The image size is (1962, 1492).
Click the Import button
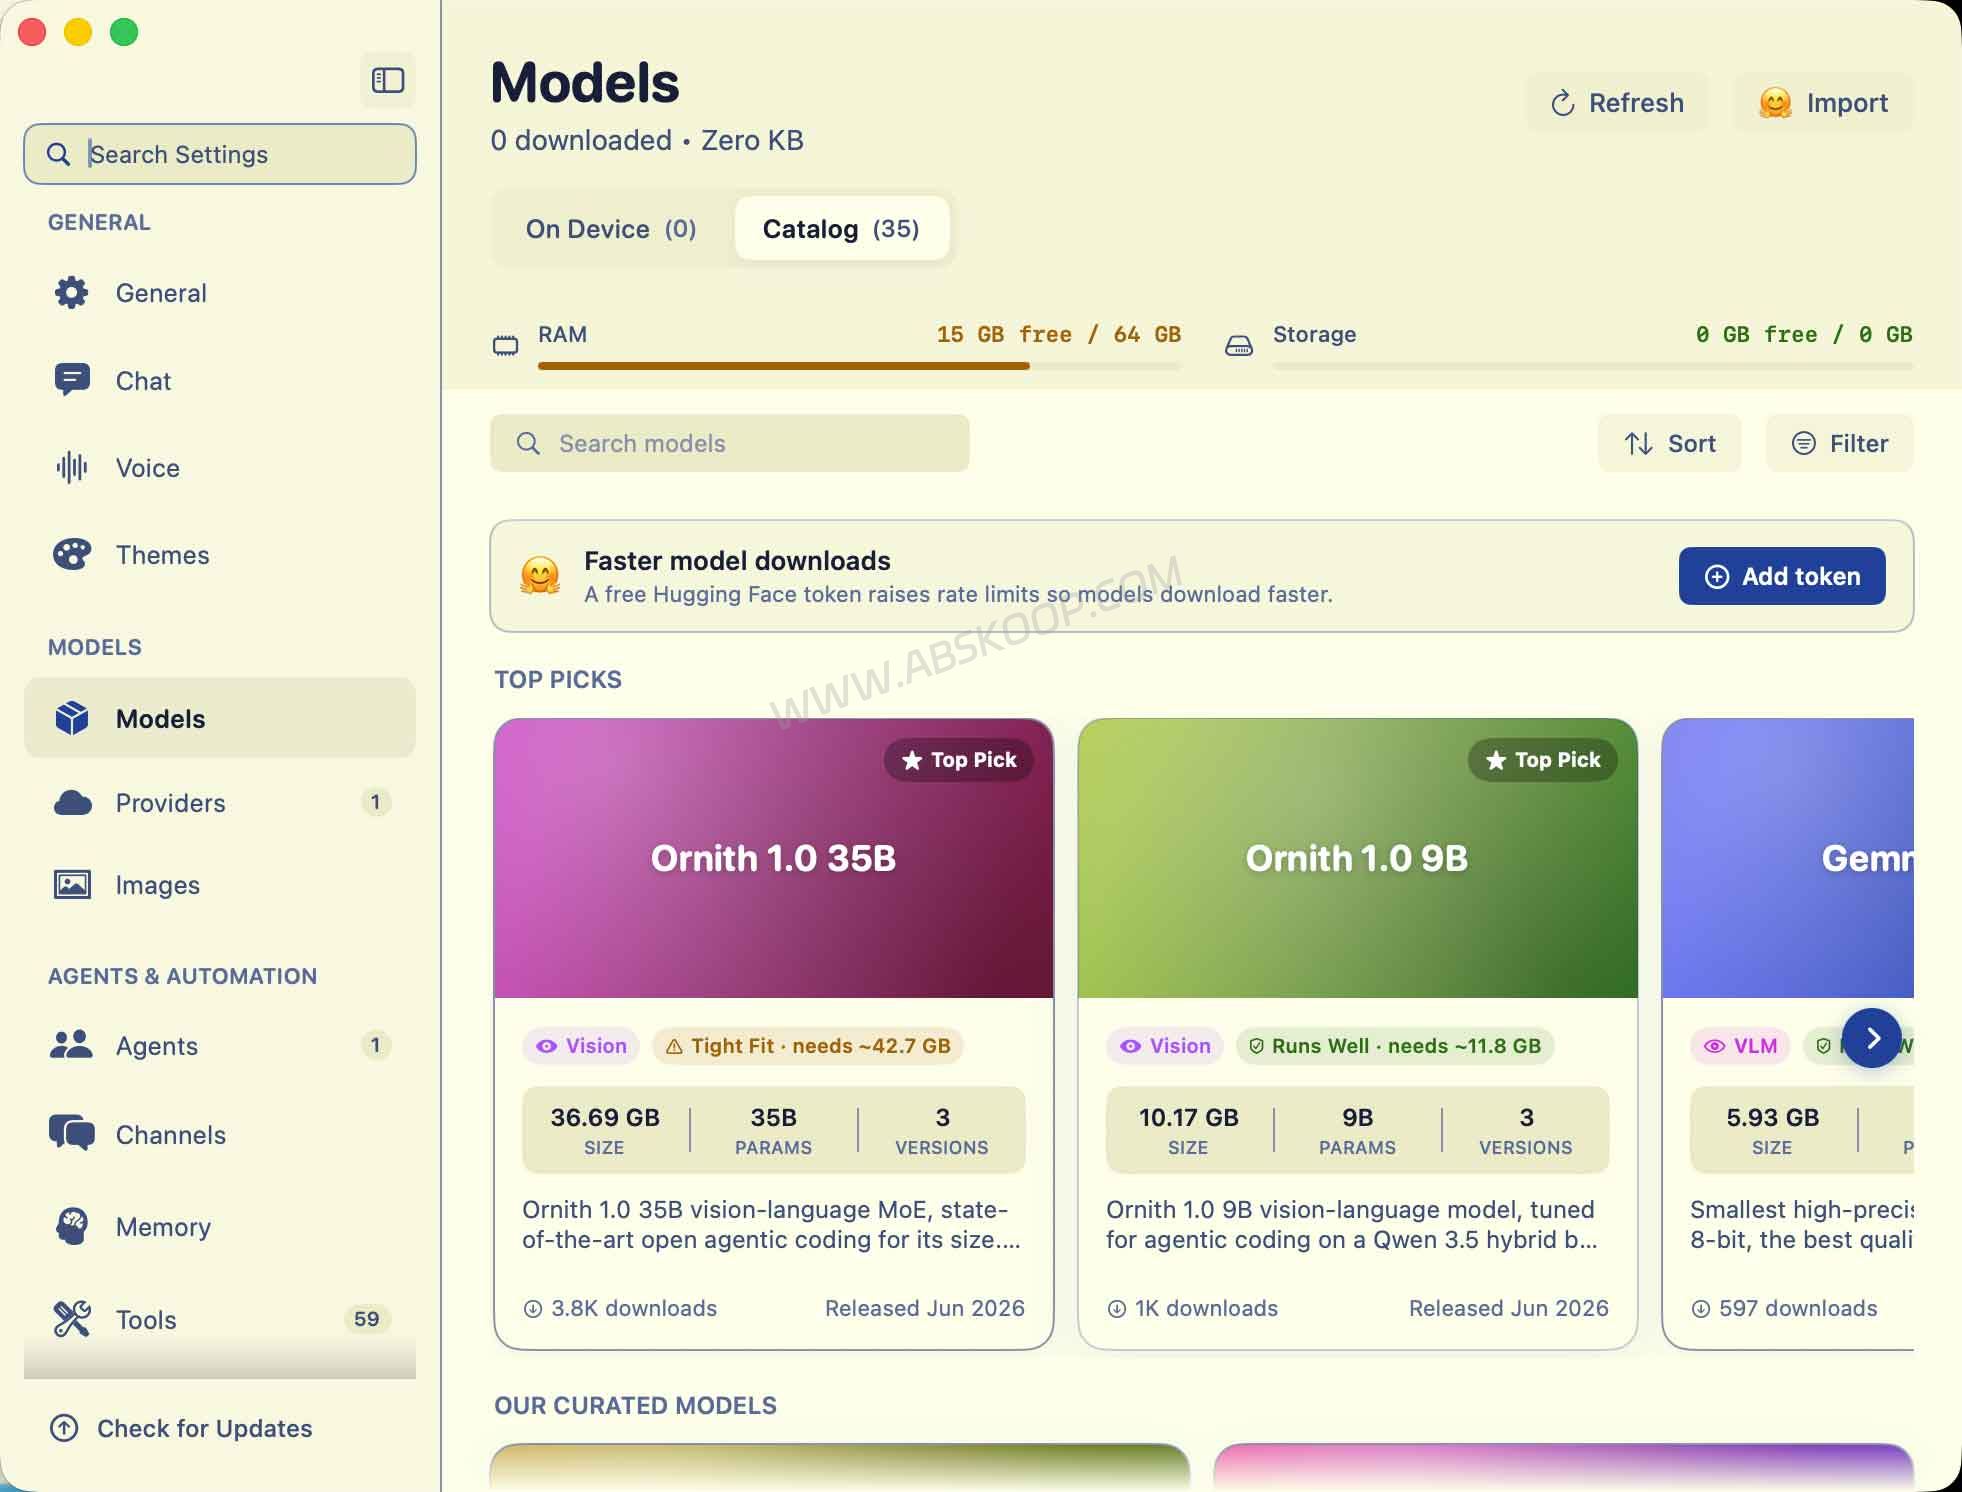coord(1824,103)
